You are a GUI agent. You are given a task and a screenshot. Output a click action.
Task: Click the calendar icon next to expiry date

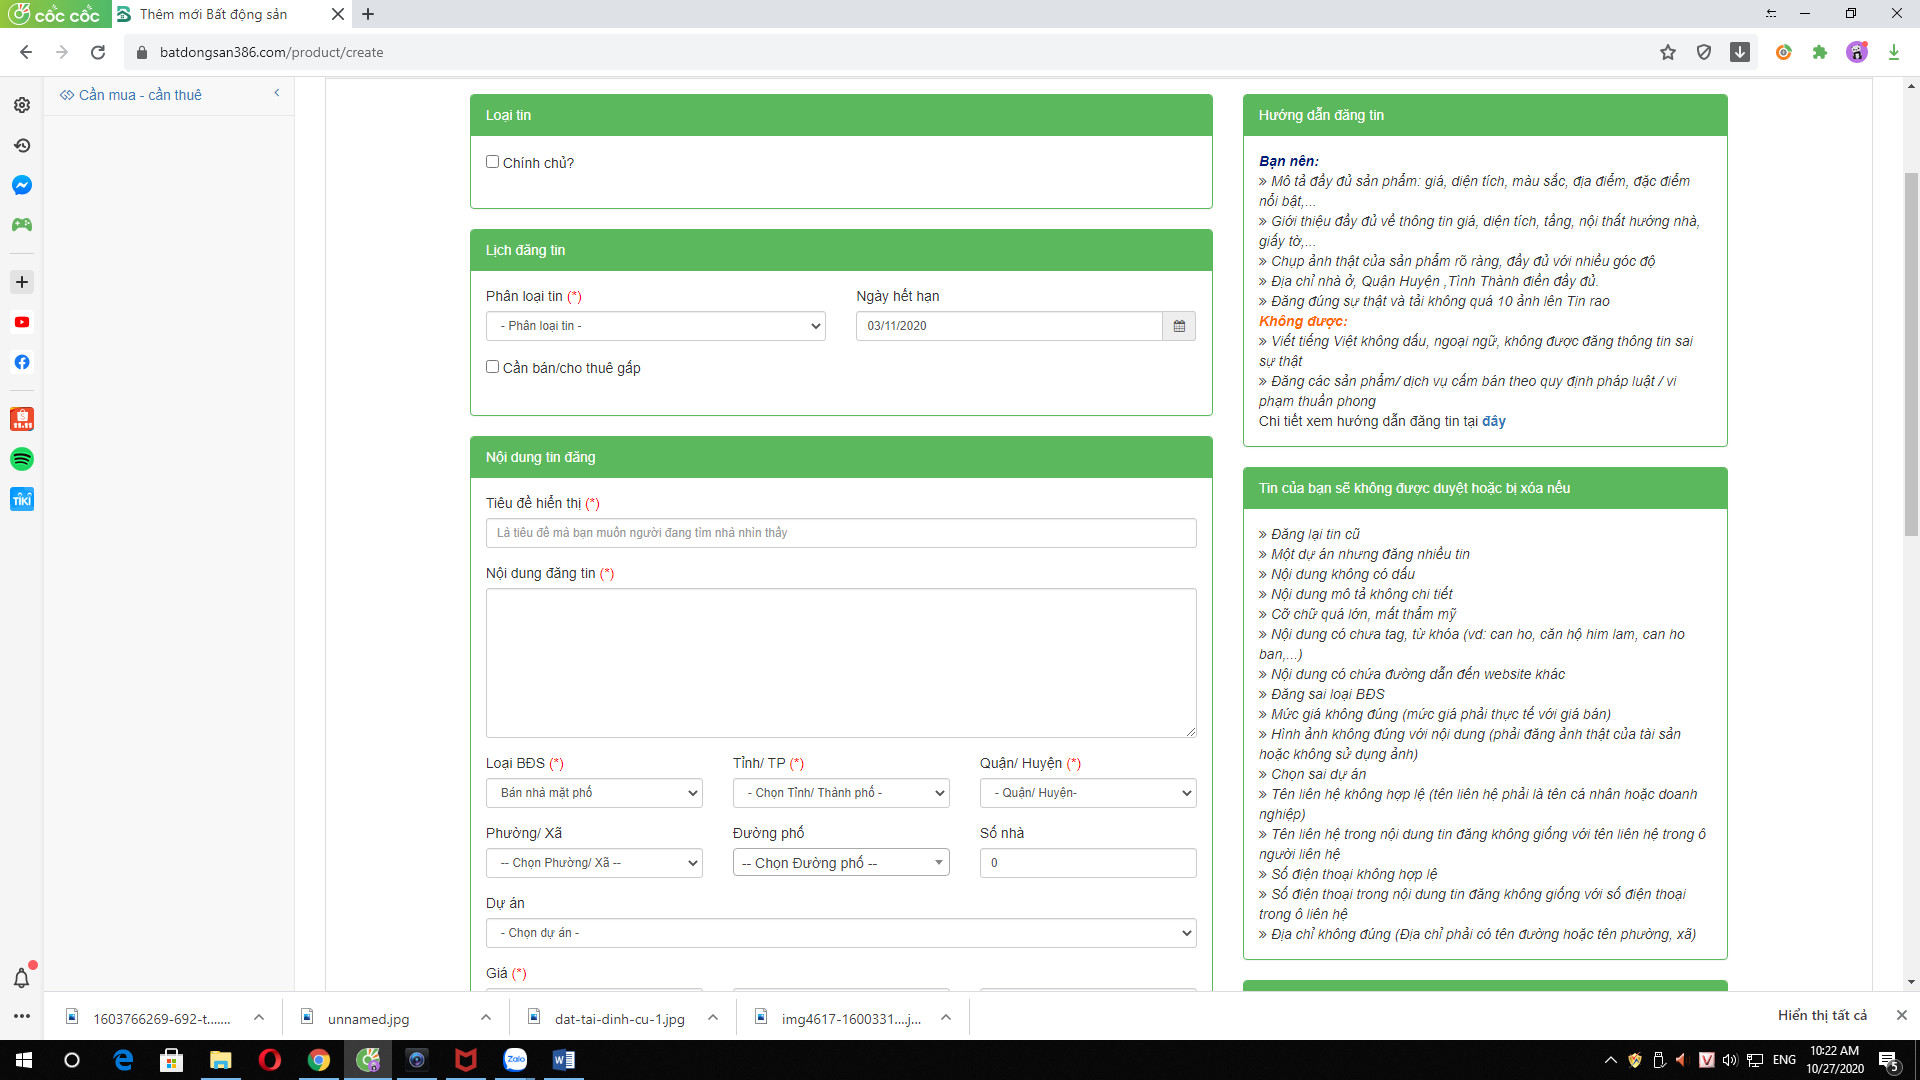click(1179, 326)
